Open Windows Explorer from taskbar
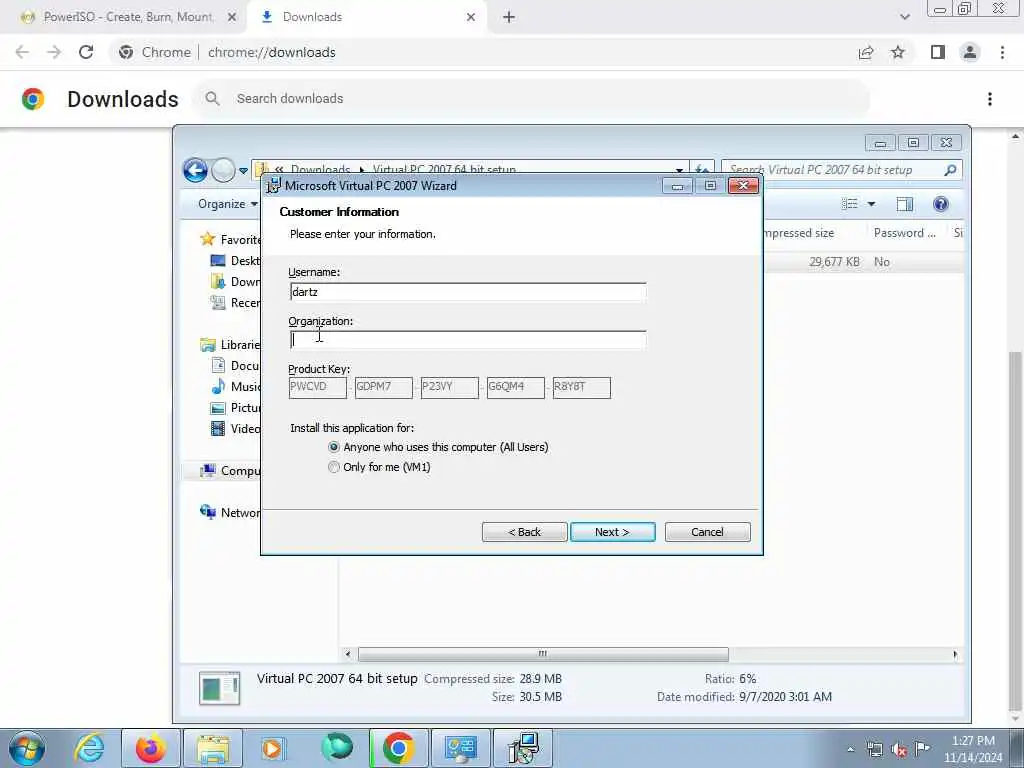This screenshot has height=768, width=1024. click(212, 748)
